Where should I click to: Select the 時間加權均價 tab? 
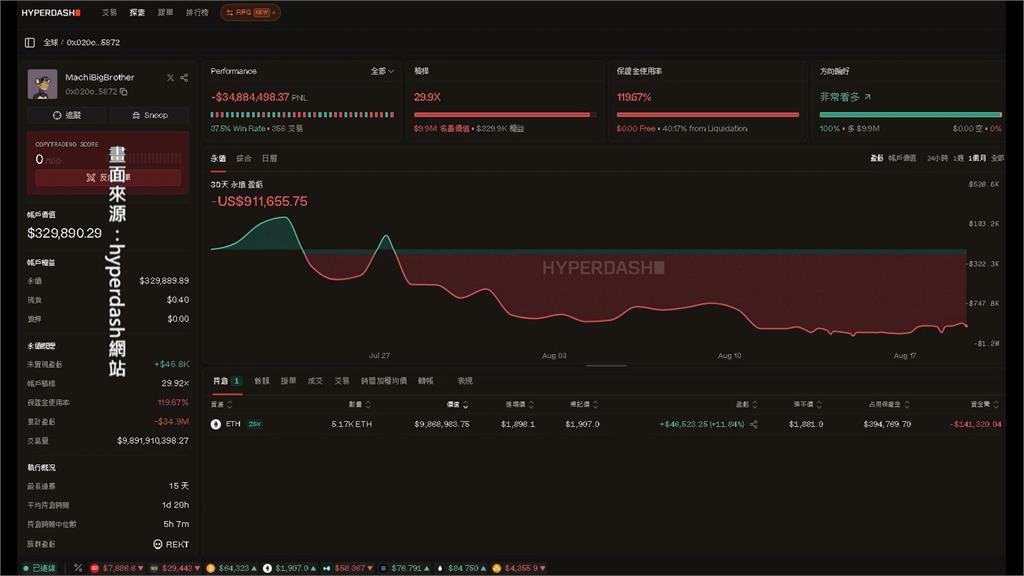coord(384,381)
